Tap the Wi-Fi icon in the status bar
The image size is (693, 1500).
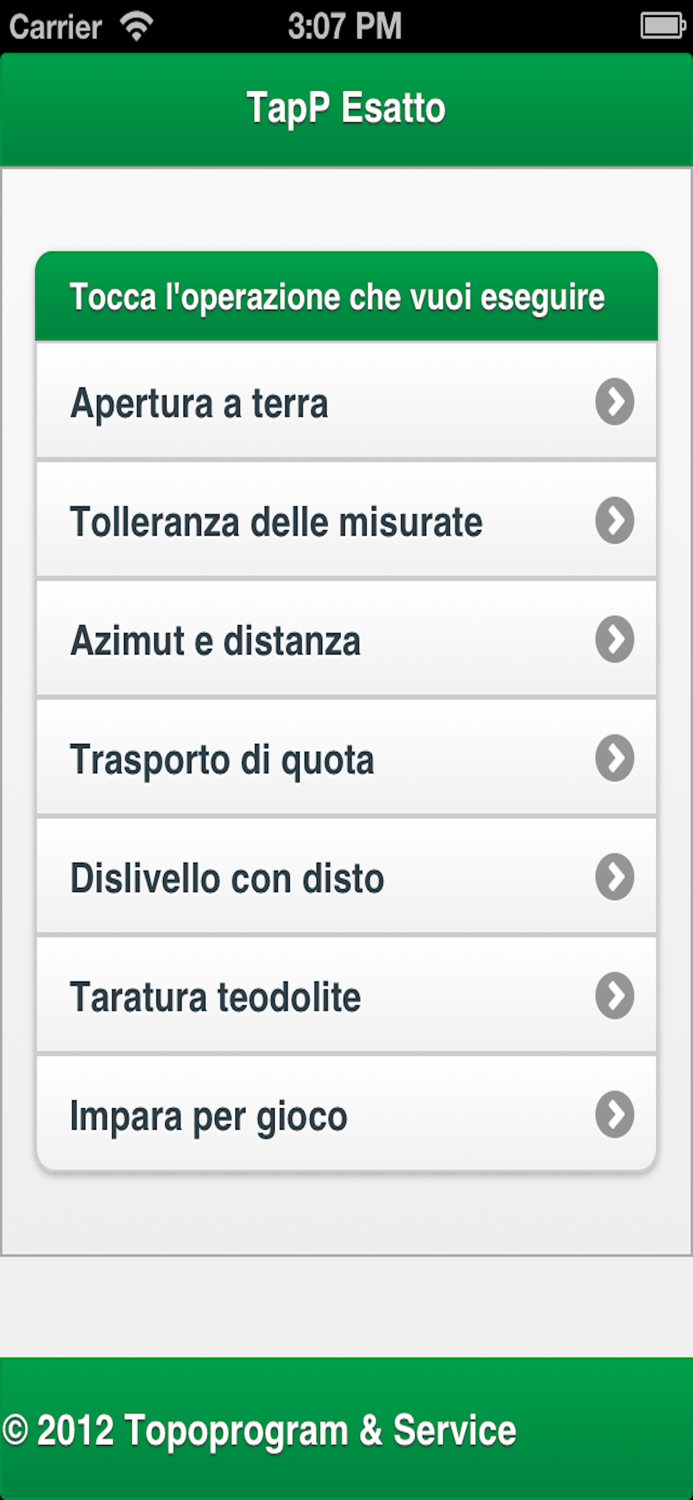136,25
